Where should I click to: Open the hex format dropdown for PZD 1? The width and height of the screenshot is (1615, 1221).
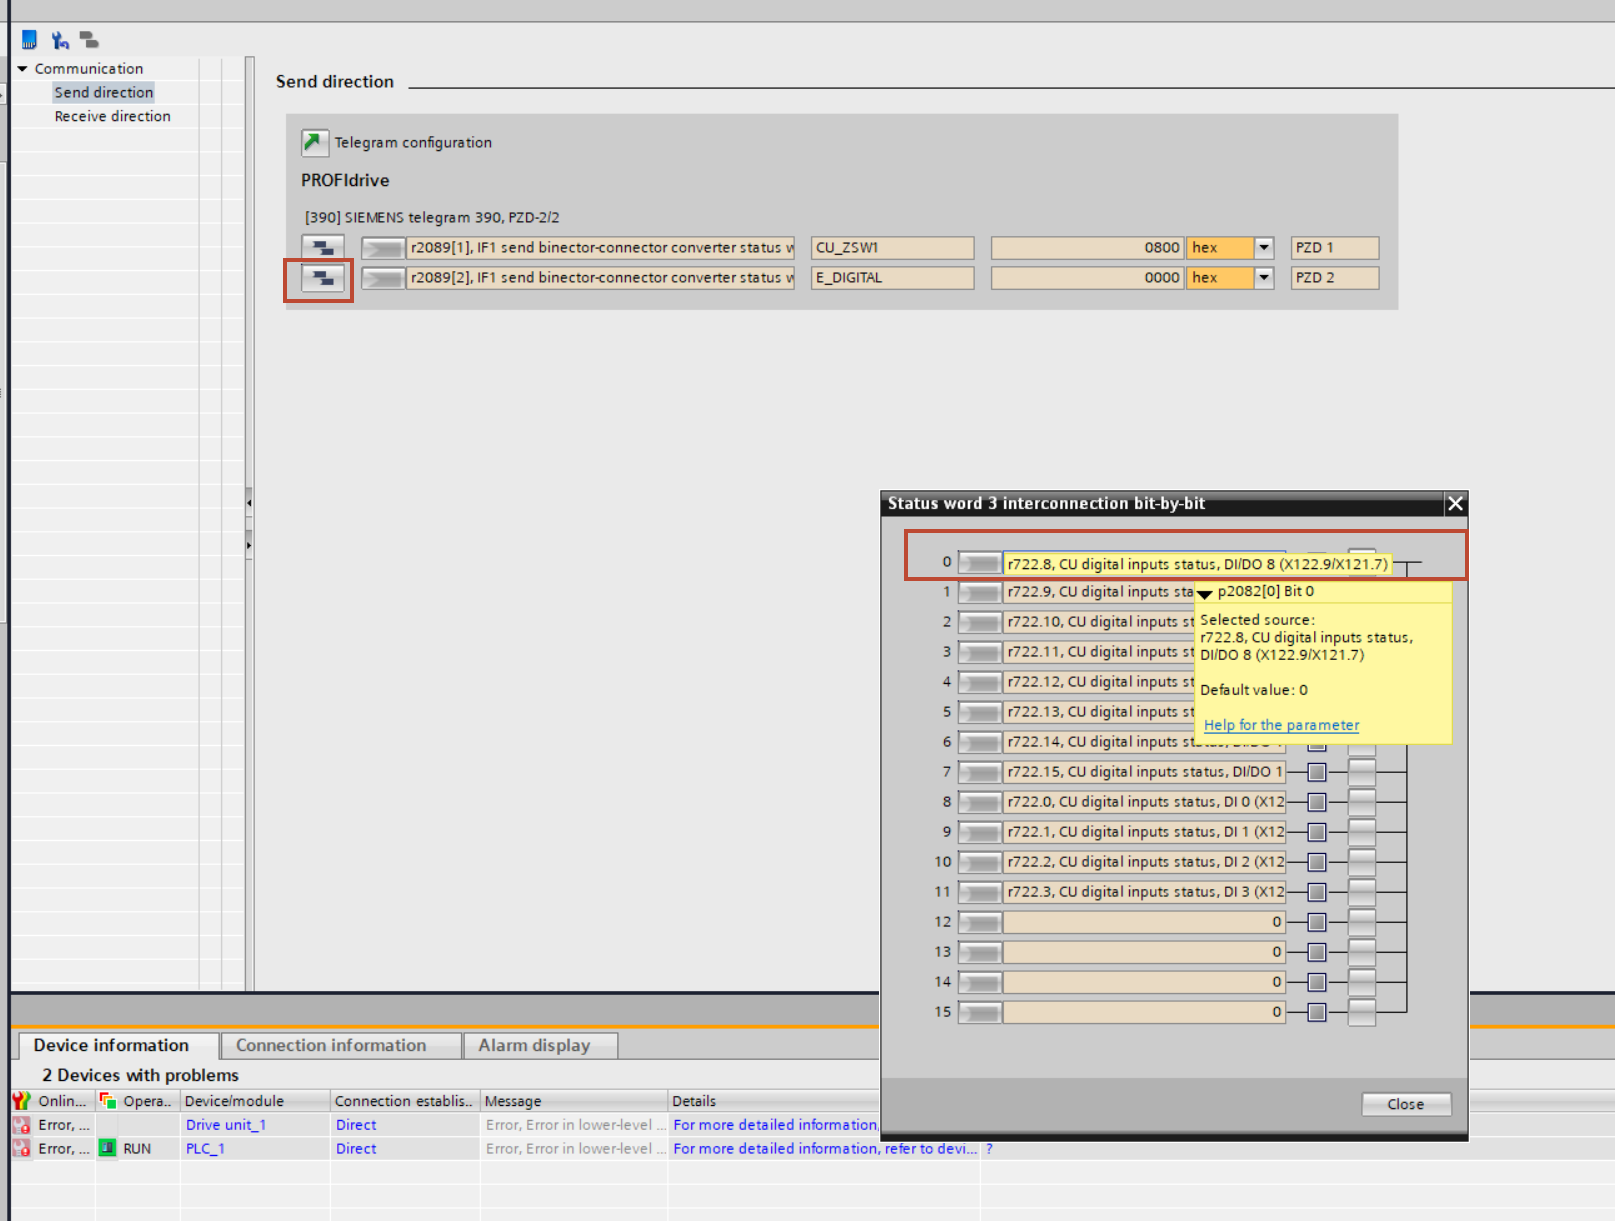1264,248
